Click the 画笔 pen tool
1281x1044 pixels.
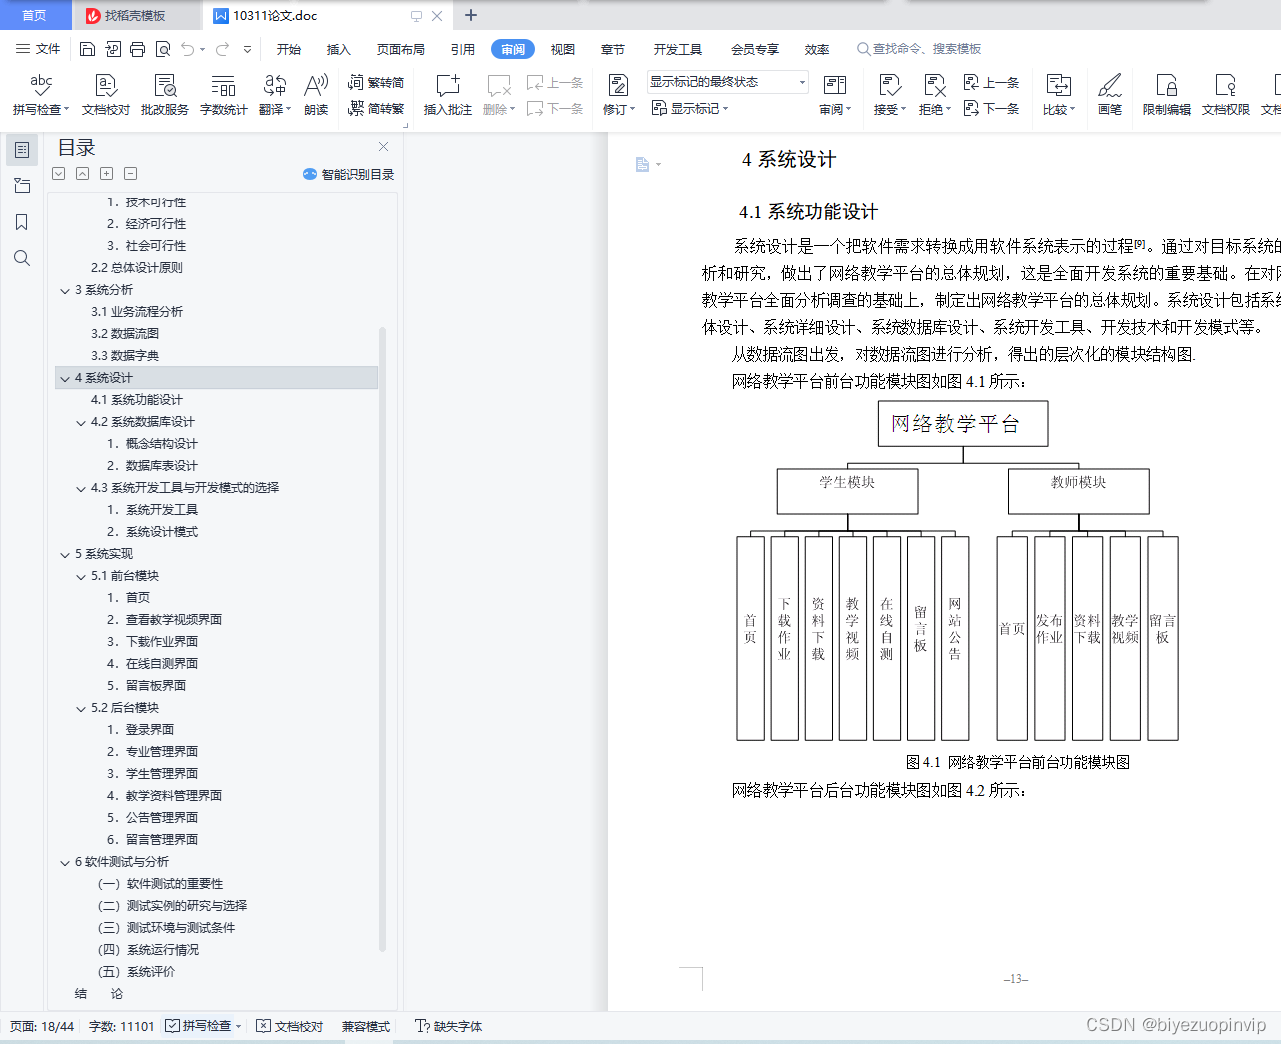click(1110, 95)
